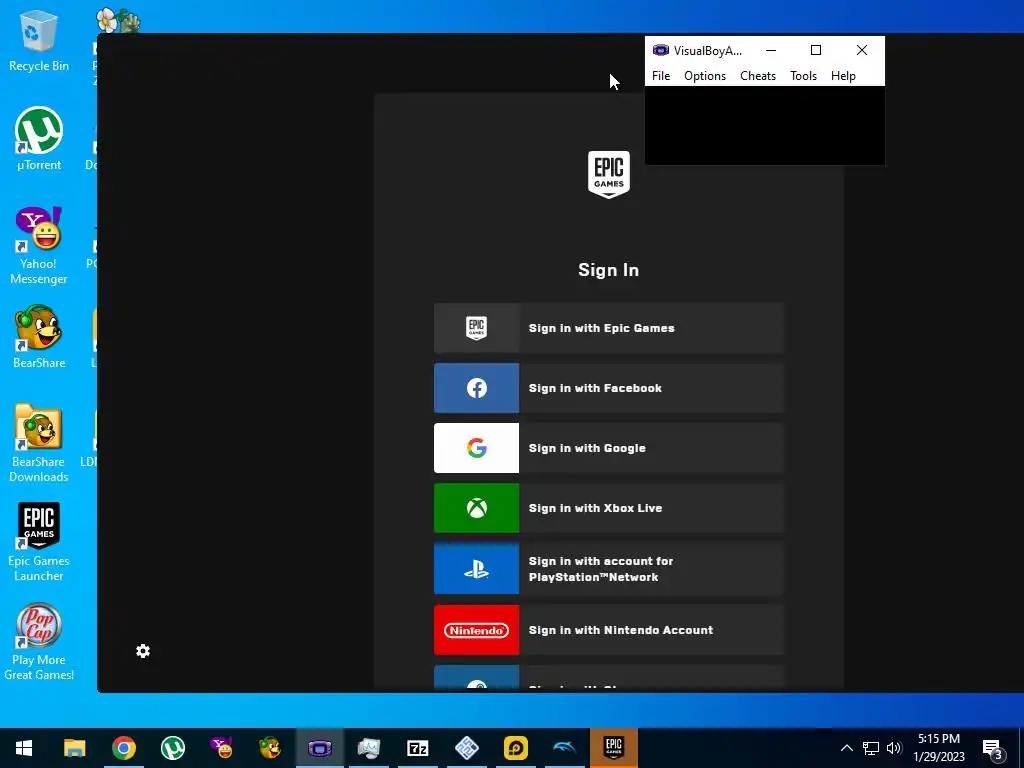Open VisualBoyAdvance Cheats menu
Image resolution: width=1024 pixels, height=768 pixels.
tap(758, 76)
